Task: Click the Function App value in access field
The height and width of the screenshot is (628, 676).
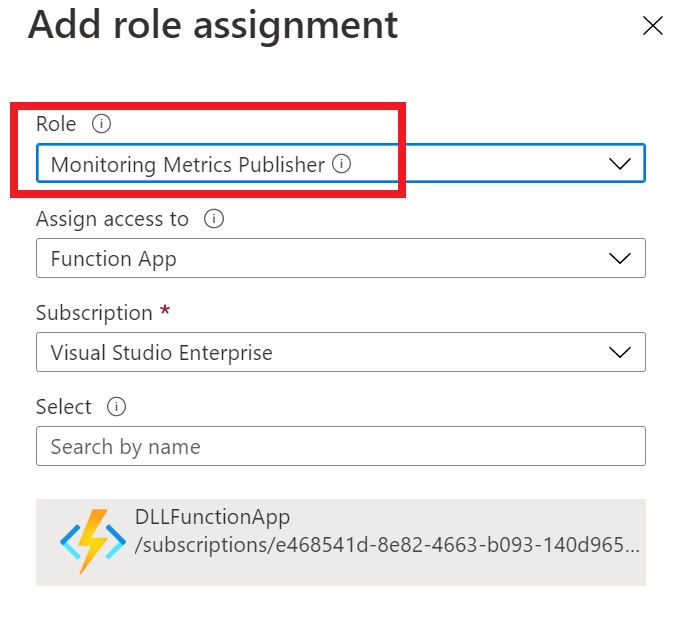Action: tap(113, 259)
